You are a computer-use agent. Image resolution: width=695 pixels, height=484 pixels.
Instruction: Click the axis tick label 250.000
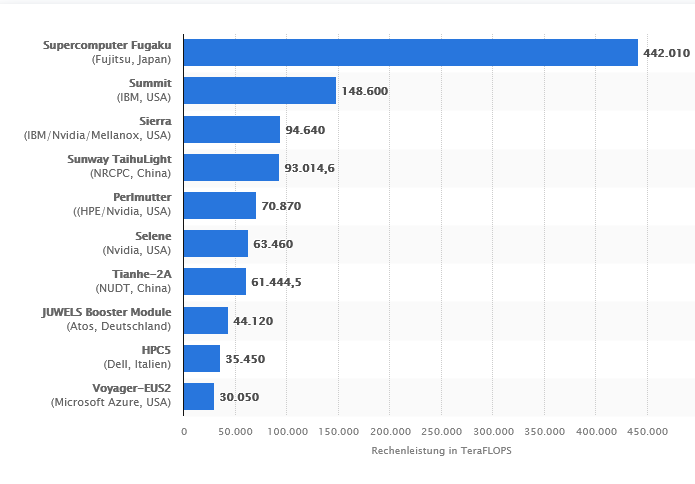click(441, 432)
